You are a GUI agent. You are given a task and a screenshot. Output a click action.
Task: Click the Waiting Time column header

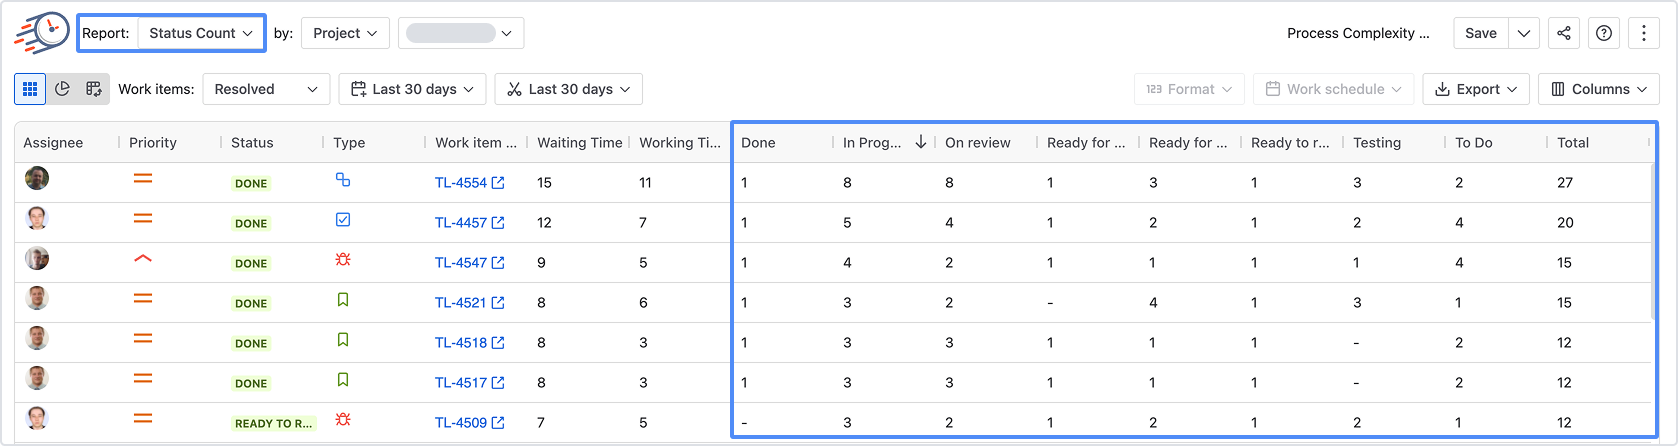click(x=580, y=142)
